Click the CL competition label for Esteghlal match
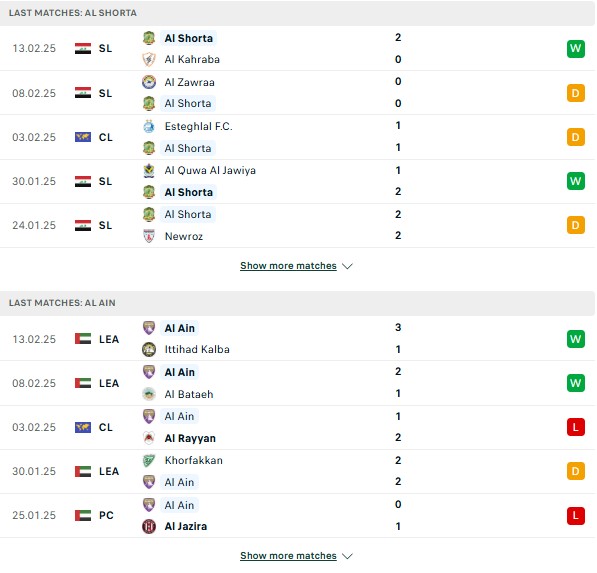 click(x=105, y=137)
